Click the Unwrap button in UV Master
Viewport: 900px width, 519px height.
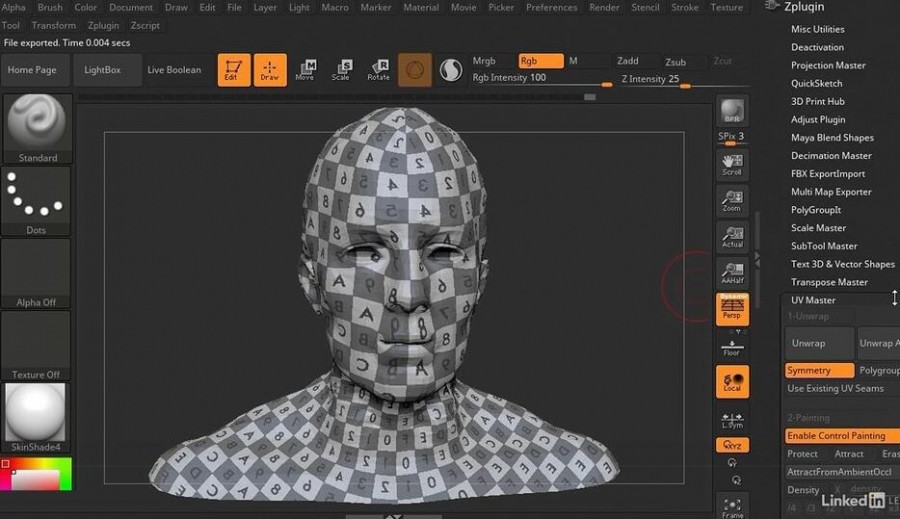[x=819, y=343]
